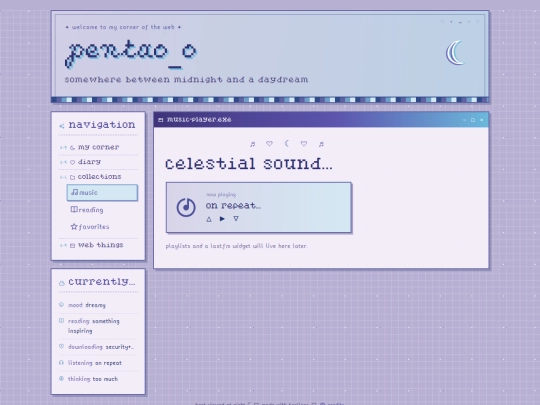Click the crescent moon icon in the header

pyautogui.click(x=456, y=53)
